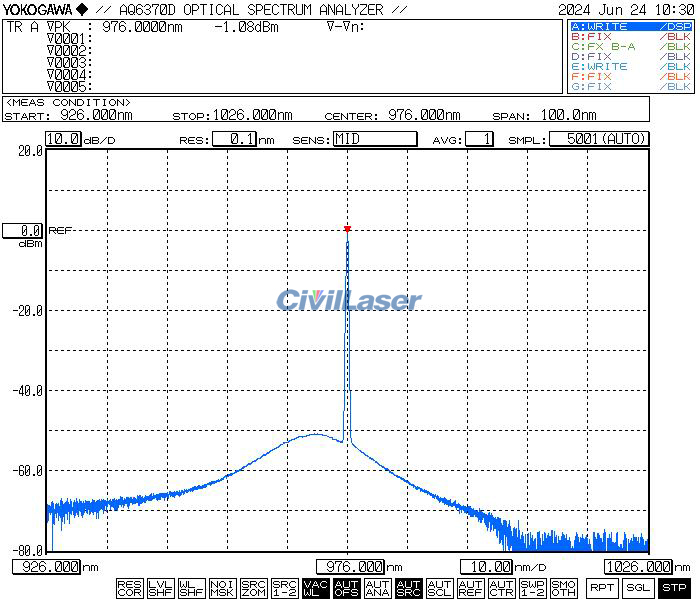Click the 0.0 dBm reference level field
This screenshot has height=599, width=700.
coord(23,231)
